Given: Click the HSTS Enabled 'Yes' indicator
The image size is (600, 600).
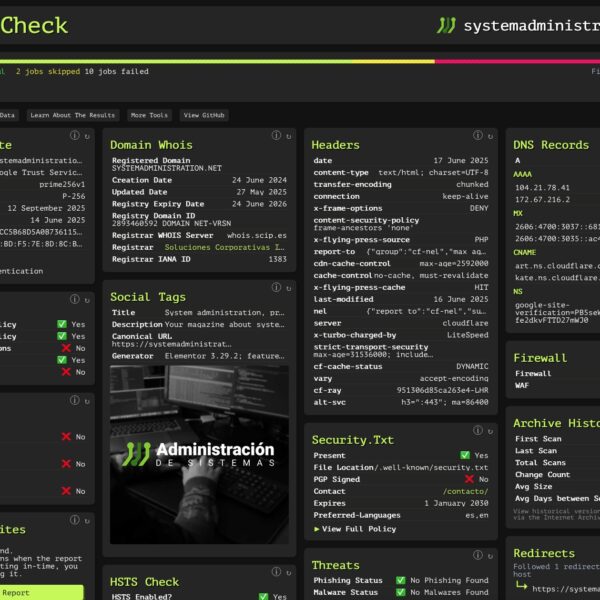Looking at the screenshot, I should (x=272, y=597).
